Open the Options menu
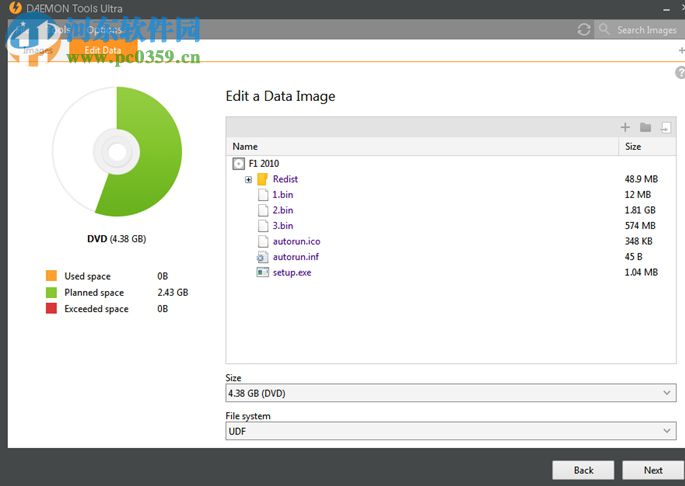 [104, 30]
